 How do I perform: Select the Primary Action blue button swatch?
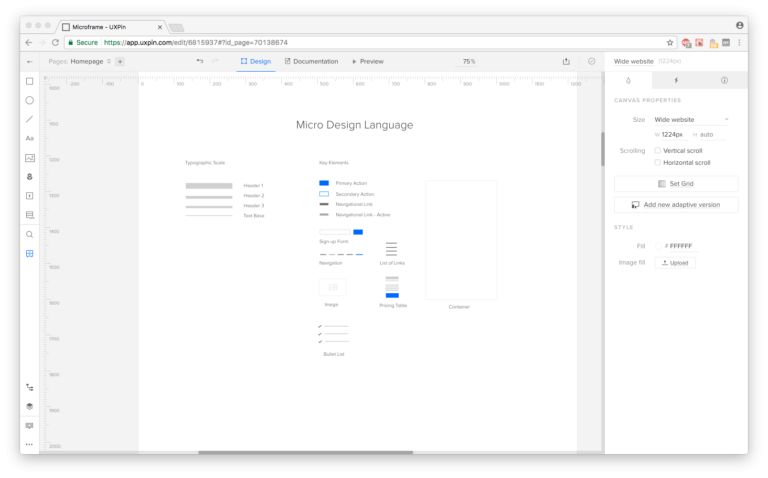(x=324, y=183)
